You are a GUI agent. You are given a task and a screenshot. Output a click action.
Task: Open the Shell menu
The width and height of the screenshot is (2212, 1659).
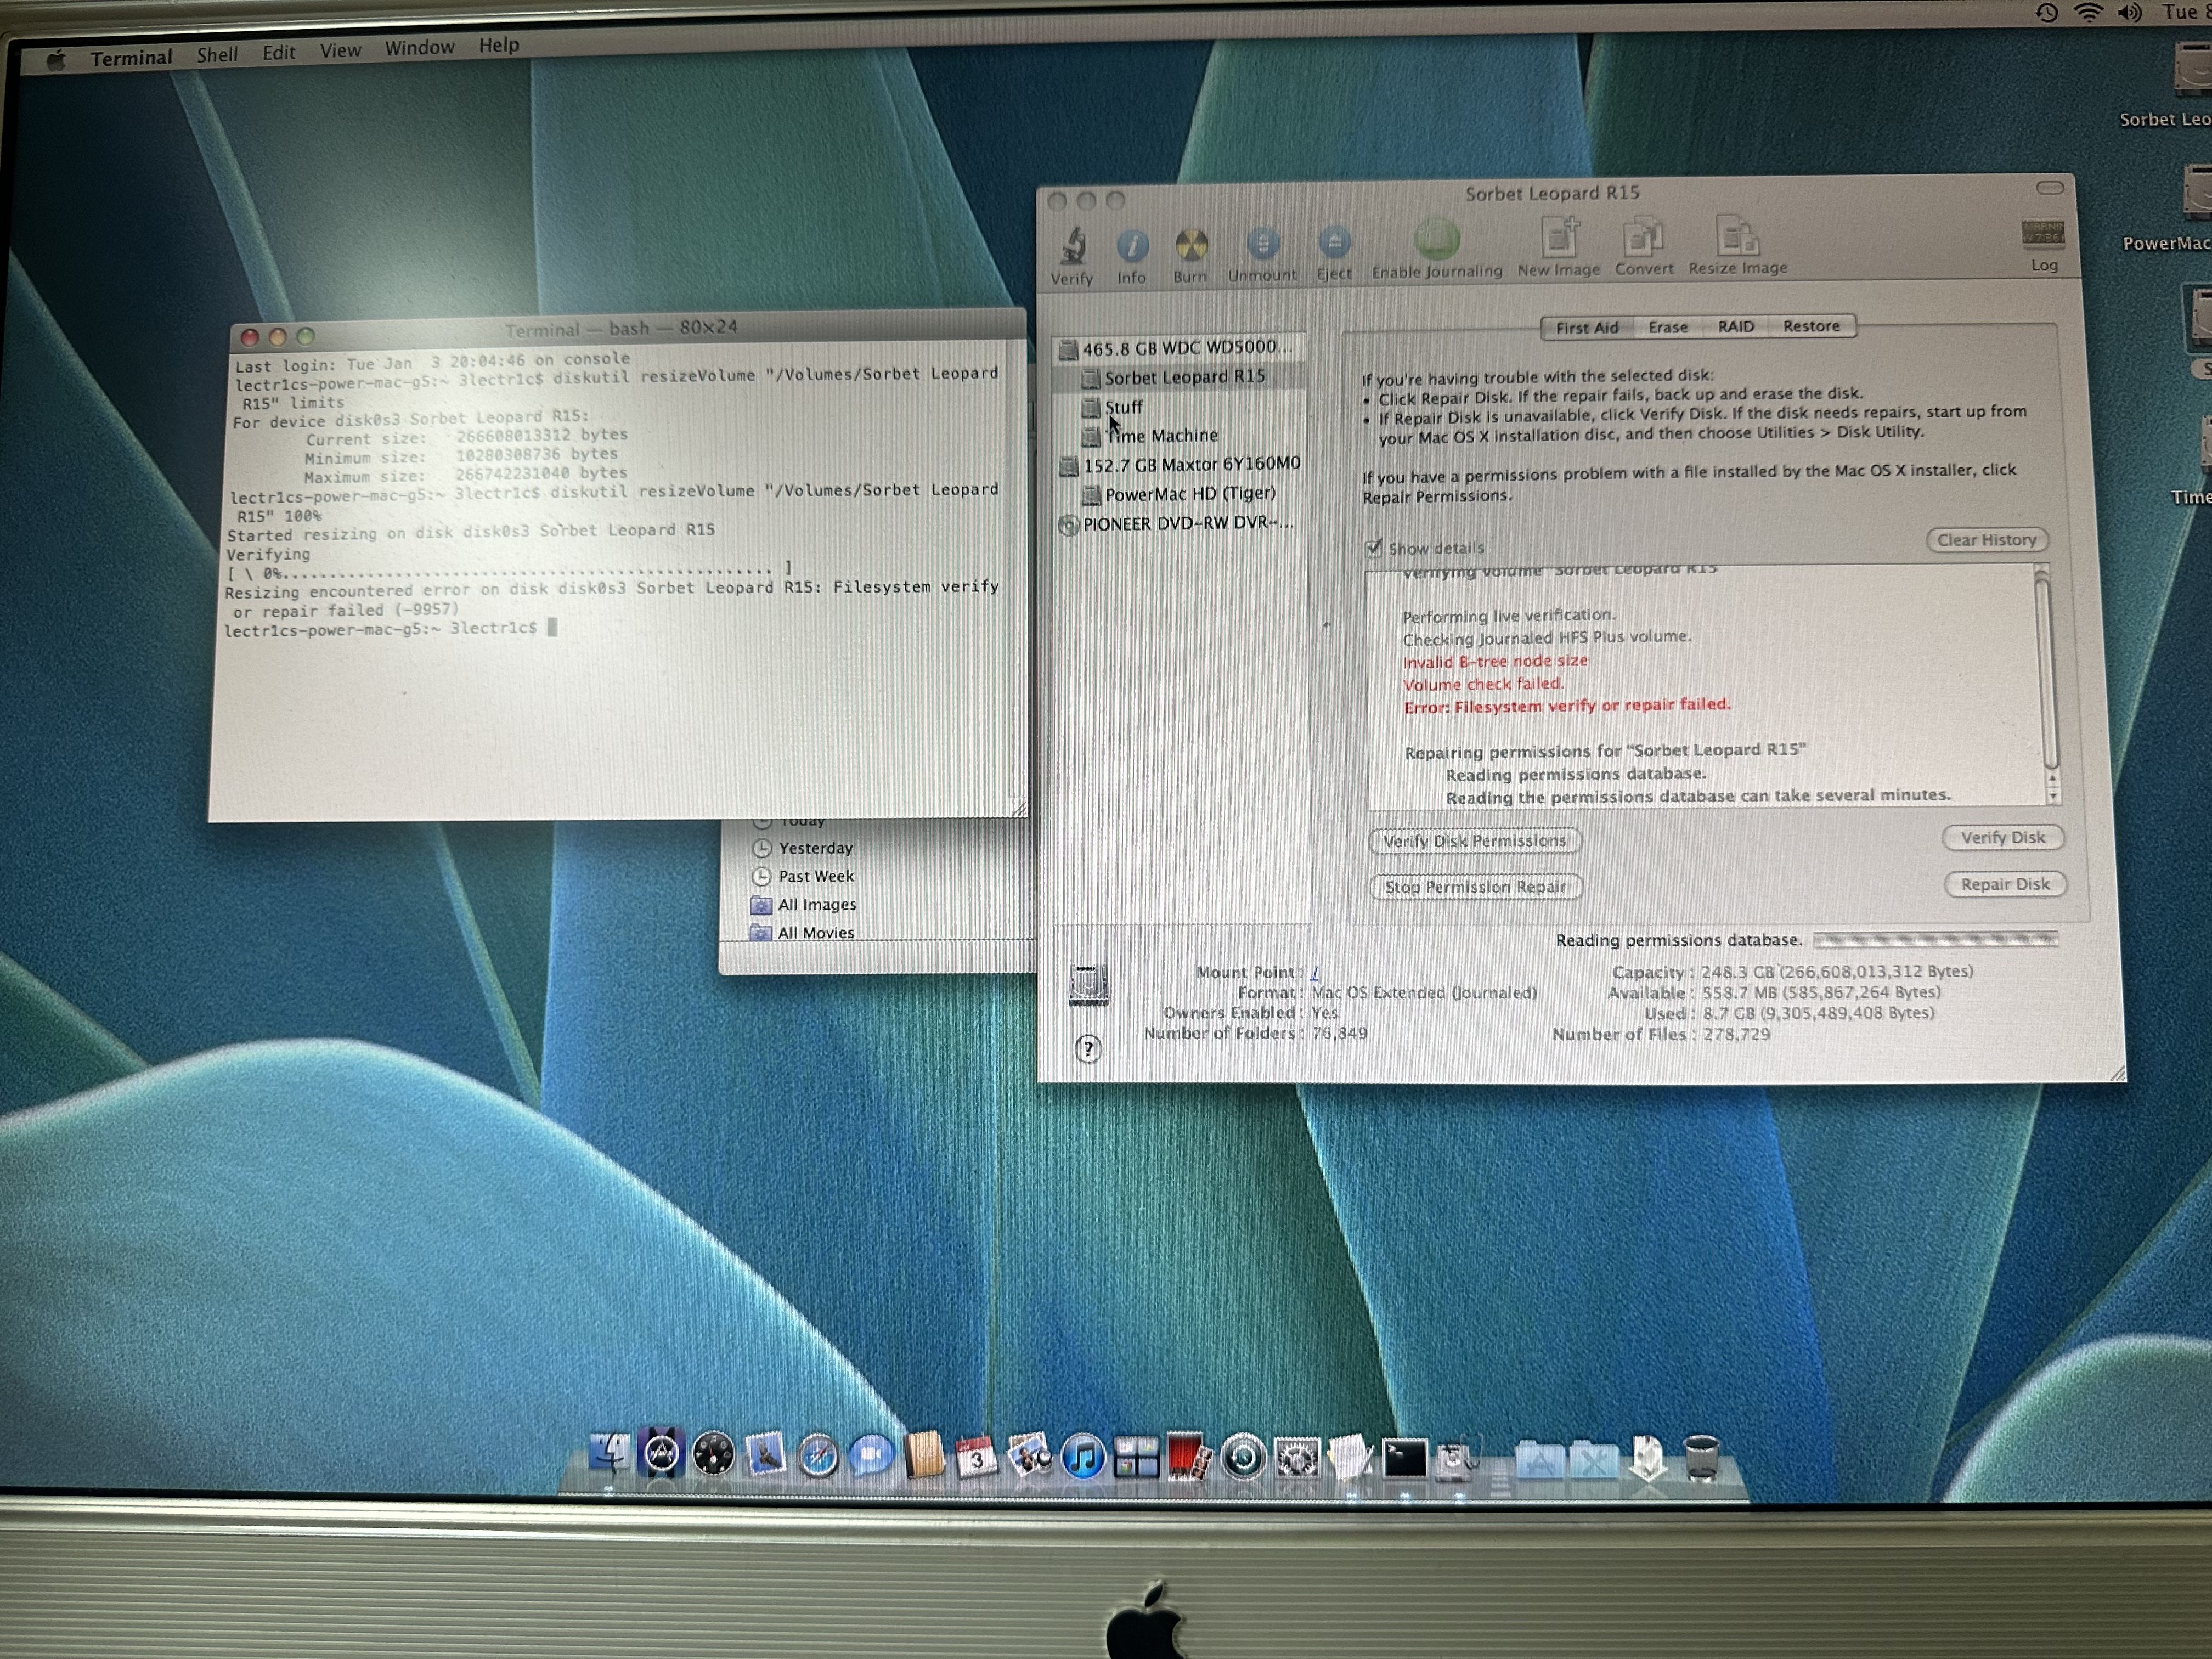click(x=217, y=55)
